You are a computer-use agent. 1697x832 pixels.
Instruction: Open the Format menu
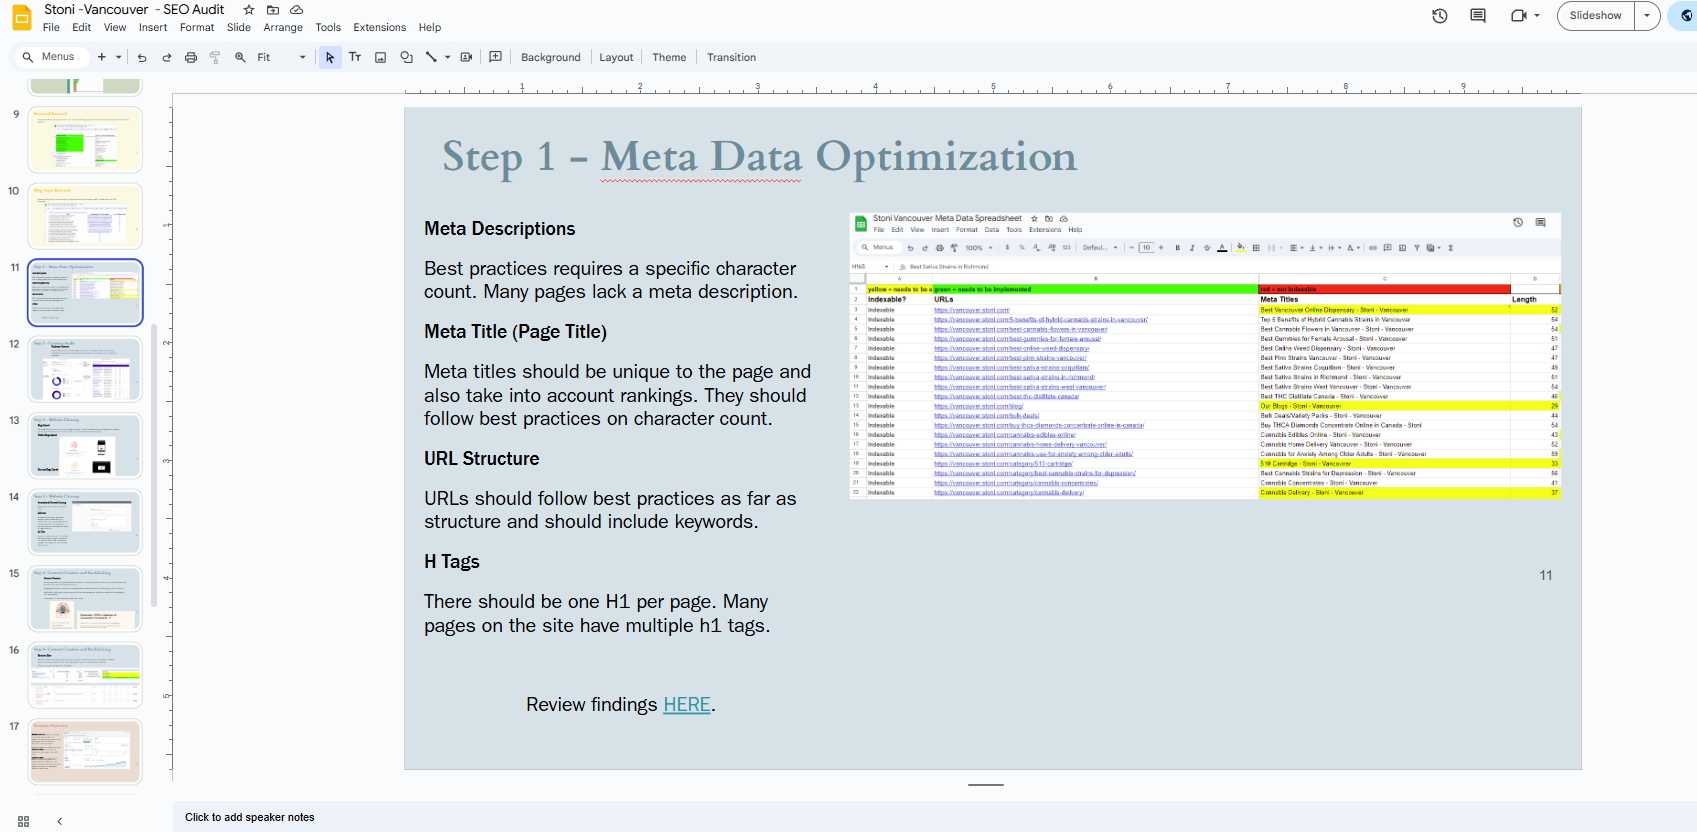pos(197,28)
